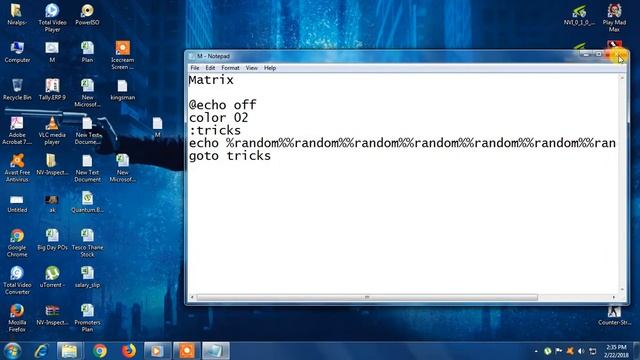Select the ak desktop icon
This screenshot has height=360, width=640.
52,204
